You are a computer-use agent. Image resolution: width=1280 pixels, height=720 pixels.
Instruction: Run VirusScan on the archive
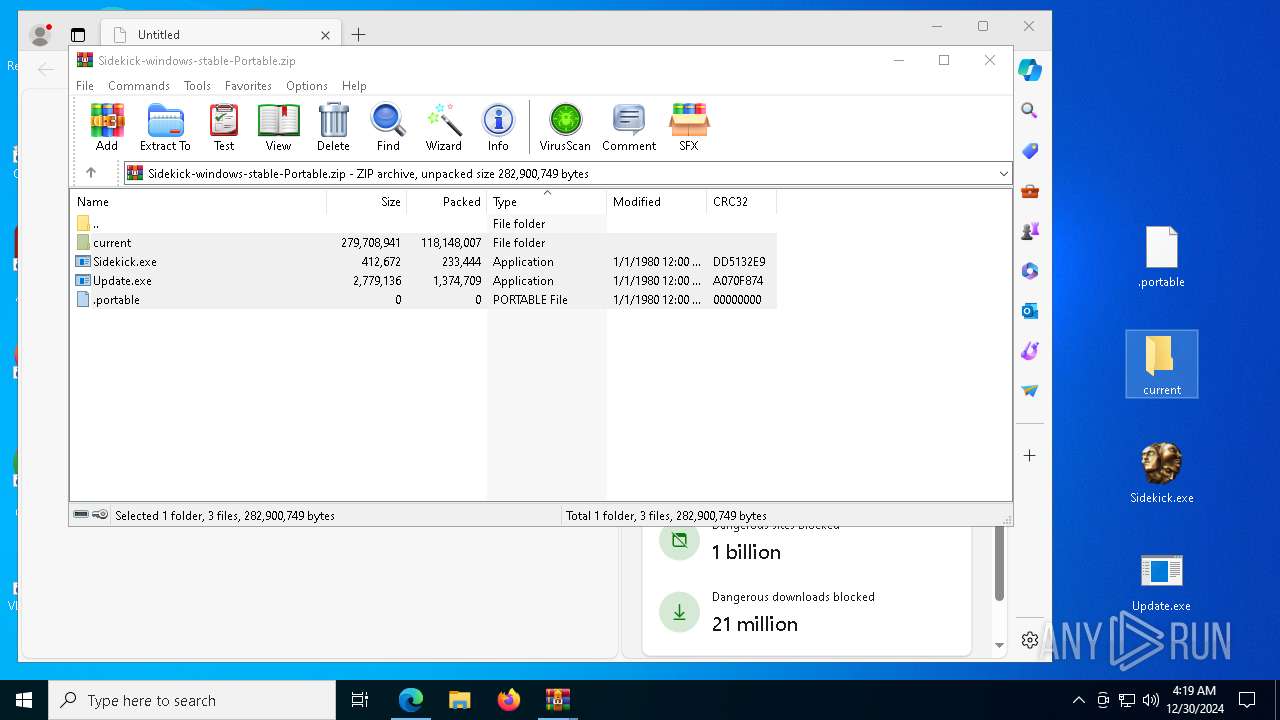click(x=565, y=127)
